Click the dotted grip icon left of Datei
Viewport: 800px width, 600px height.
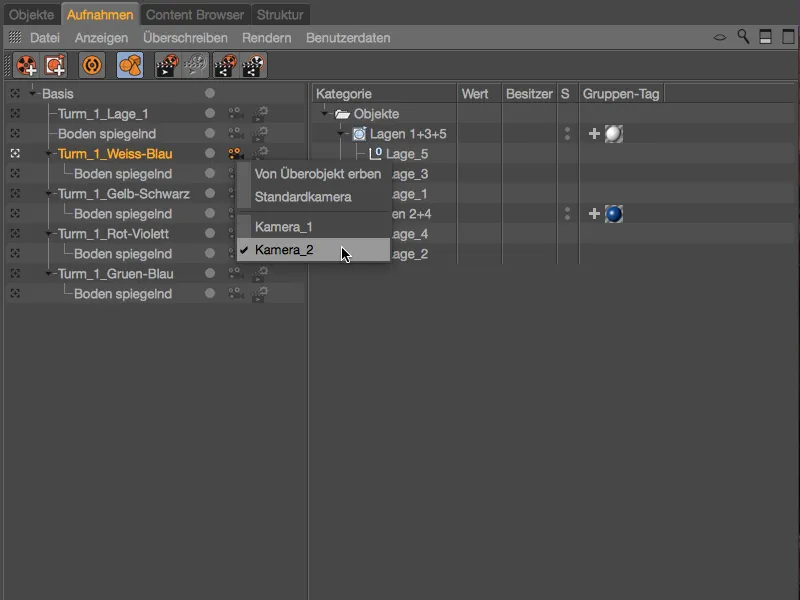click(x=15, y=37)
